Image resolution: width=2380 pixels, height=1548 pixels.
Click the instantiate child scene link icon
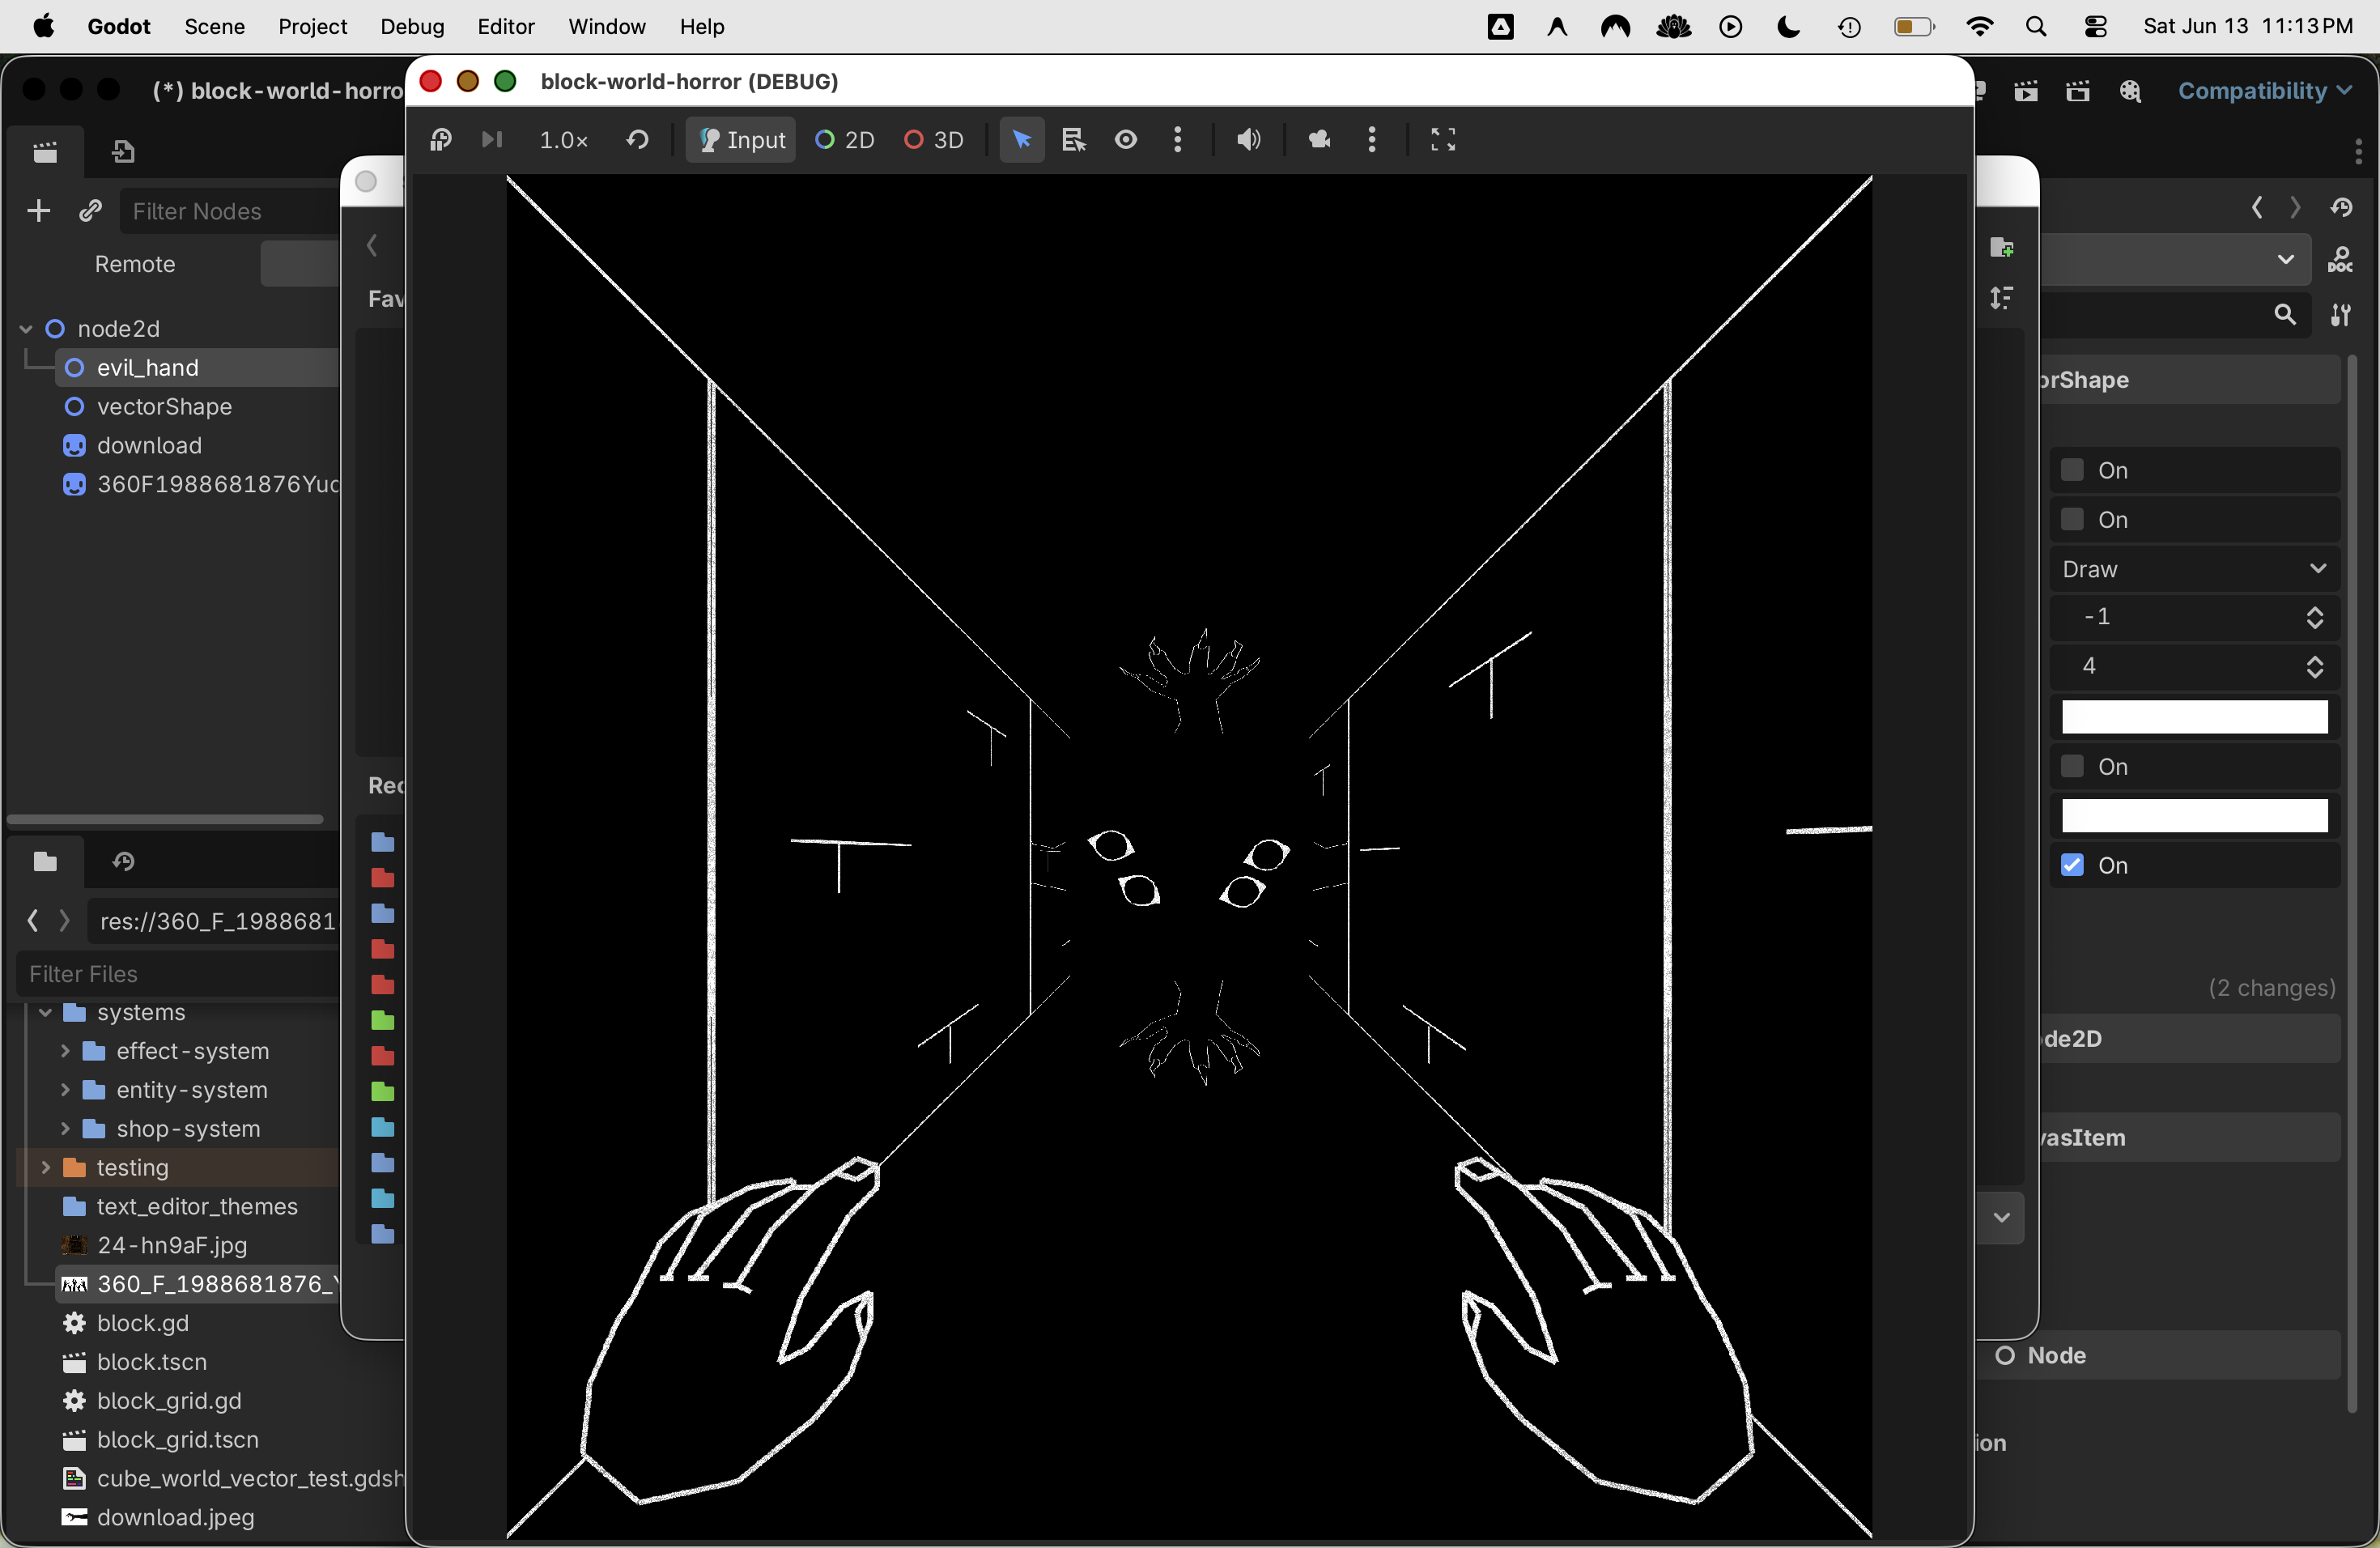[90, 211]
